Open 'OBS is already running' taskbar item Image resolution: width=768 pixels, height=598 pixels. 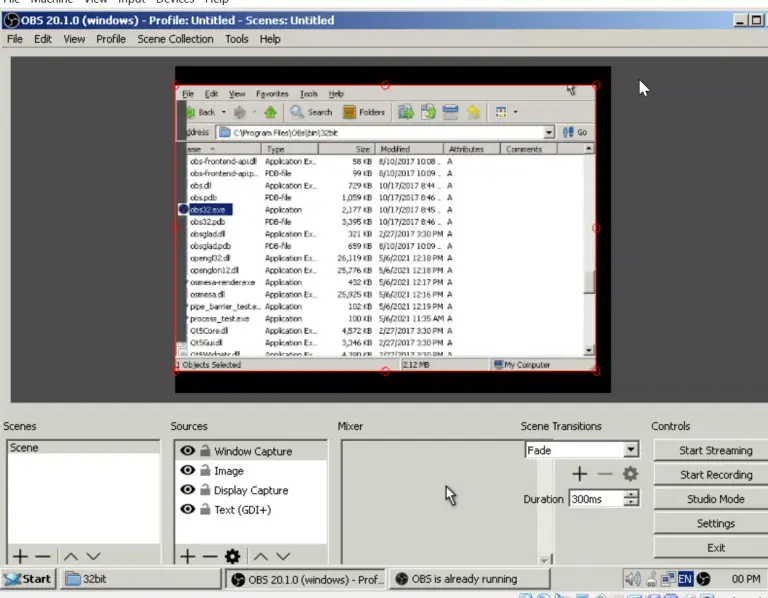[470, 579]
